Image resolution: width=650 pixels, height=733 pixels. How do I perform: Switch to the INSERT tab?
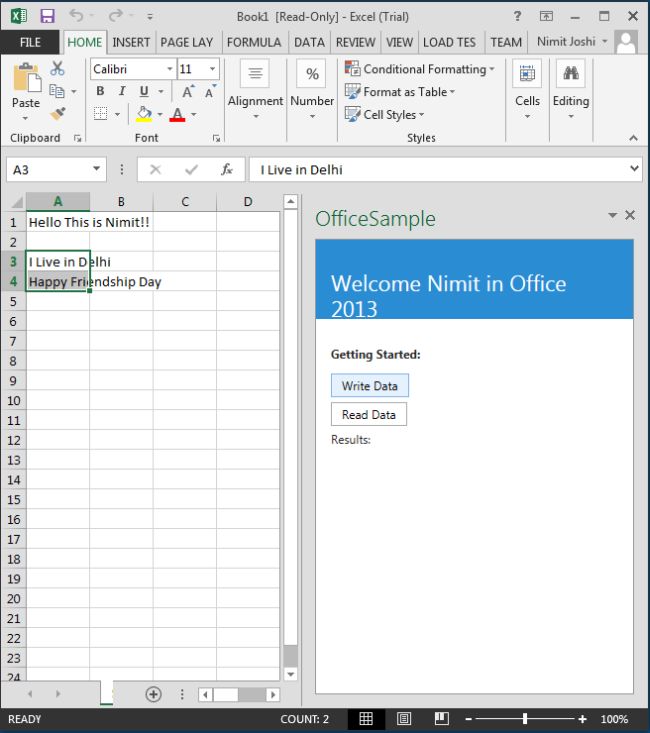point(131,43)
